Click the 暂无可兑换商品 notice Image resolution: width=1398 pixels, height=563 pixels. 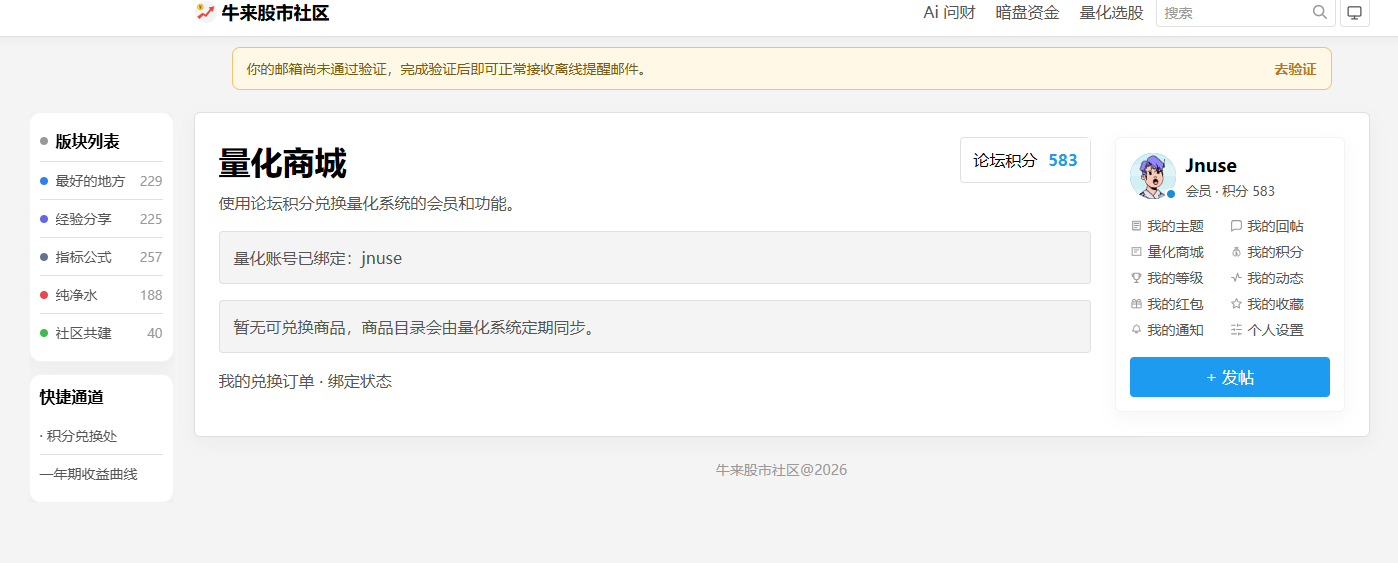pos(655,327)
